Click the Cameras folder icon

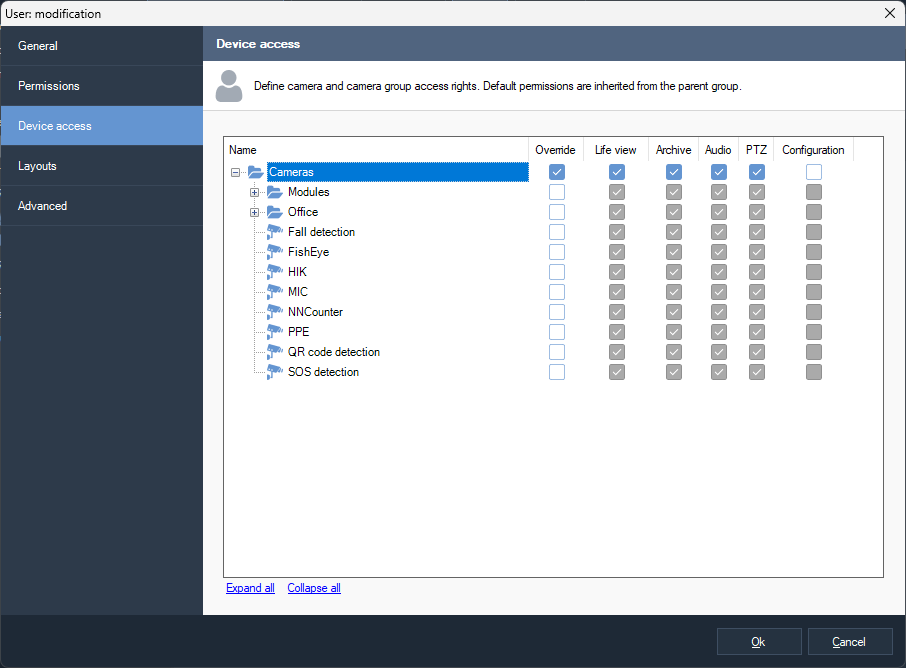click(256, 172)
